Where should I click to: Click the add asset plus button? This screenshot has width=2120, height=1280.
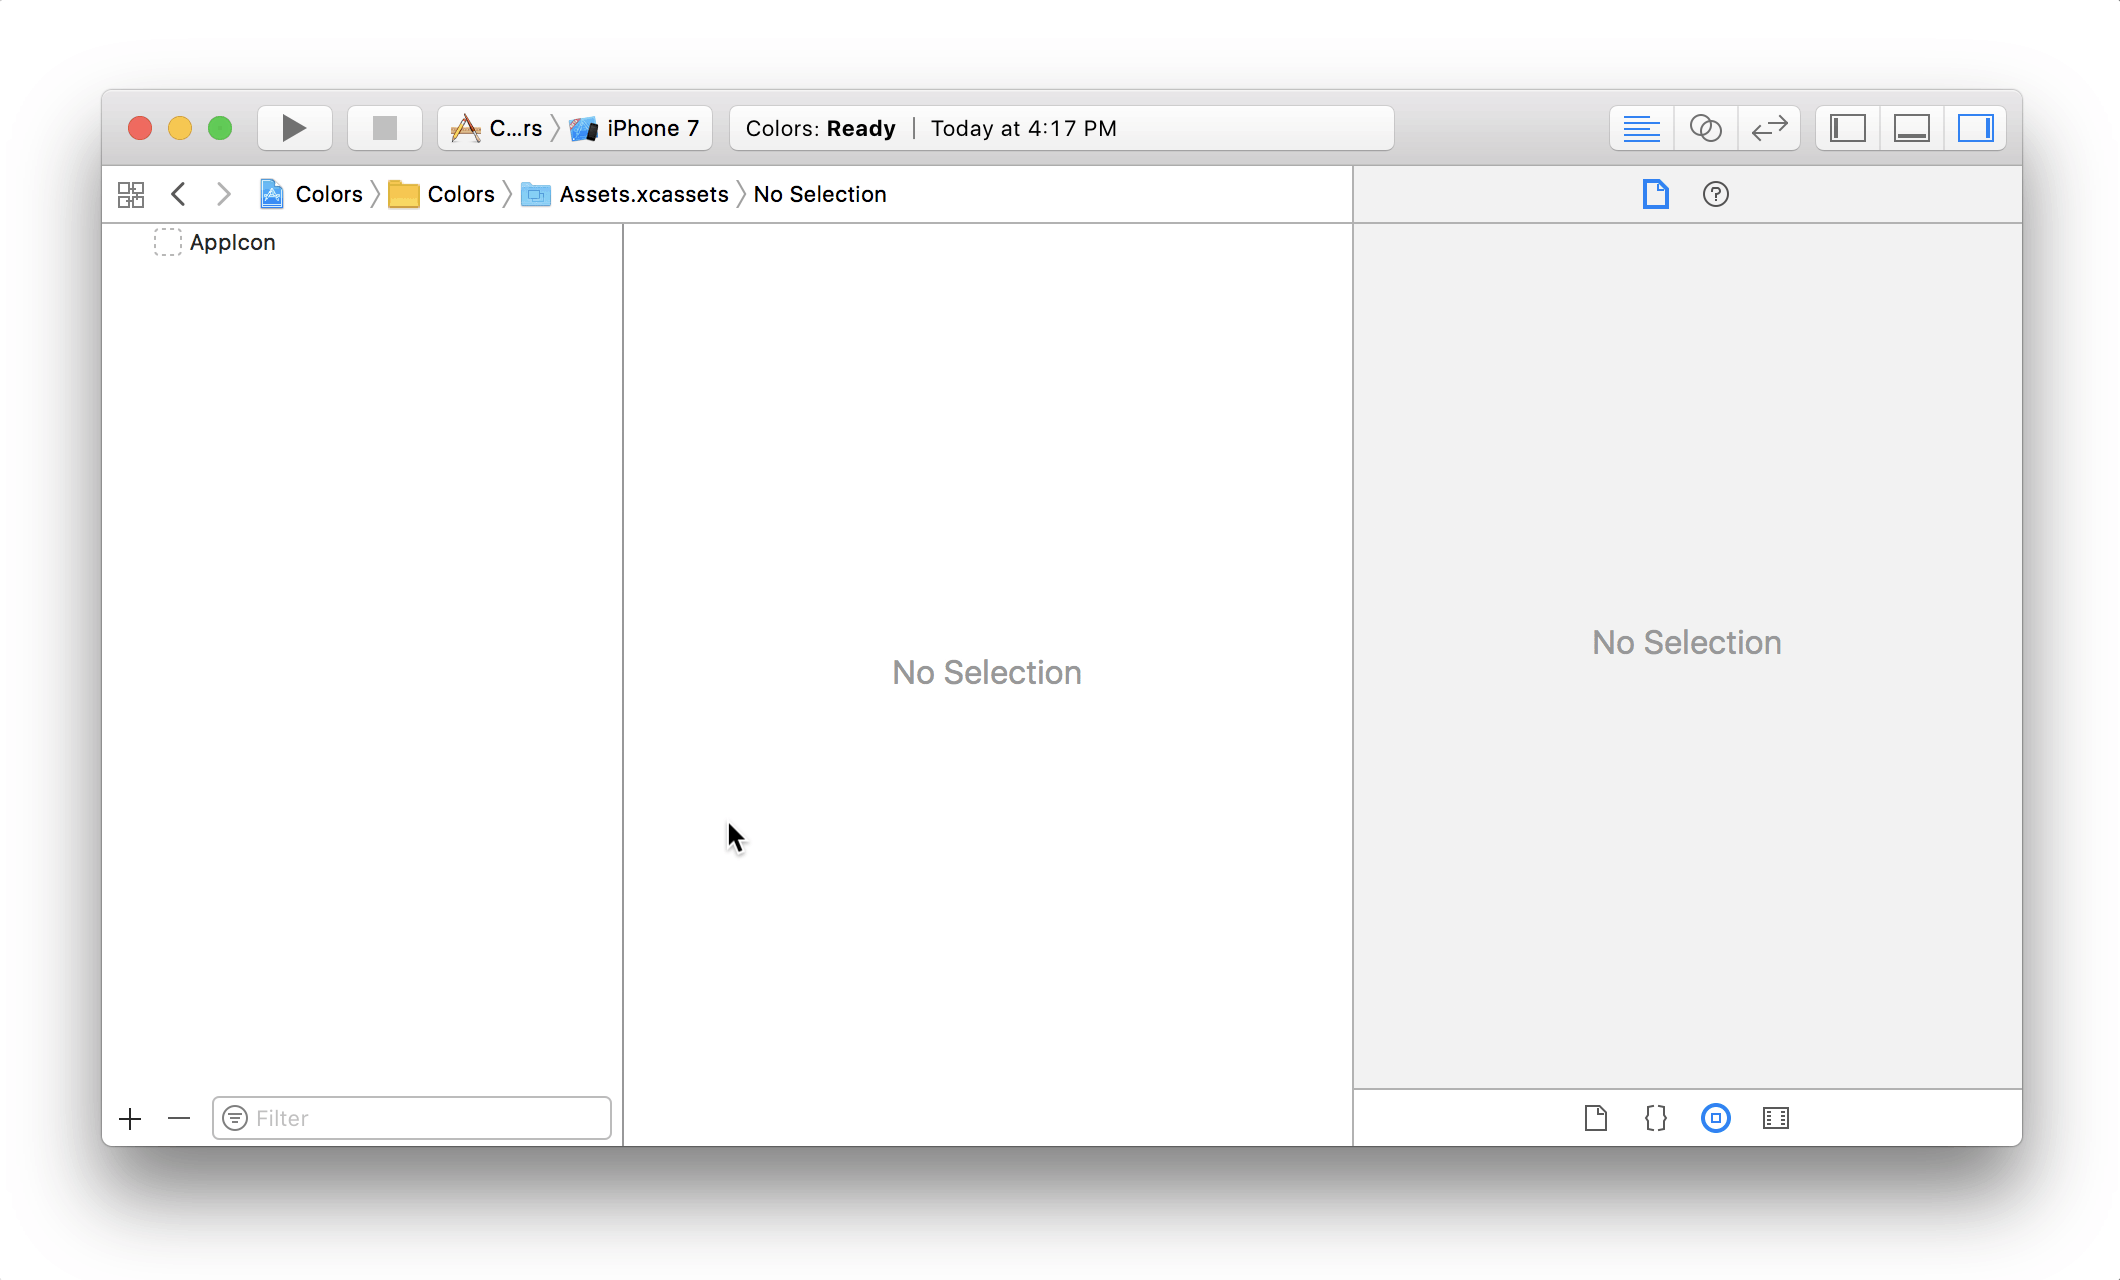pos(130,1118)
